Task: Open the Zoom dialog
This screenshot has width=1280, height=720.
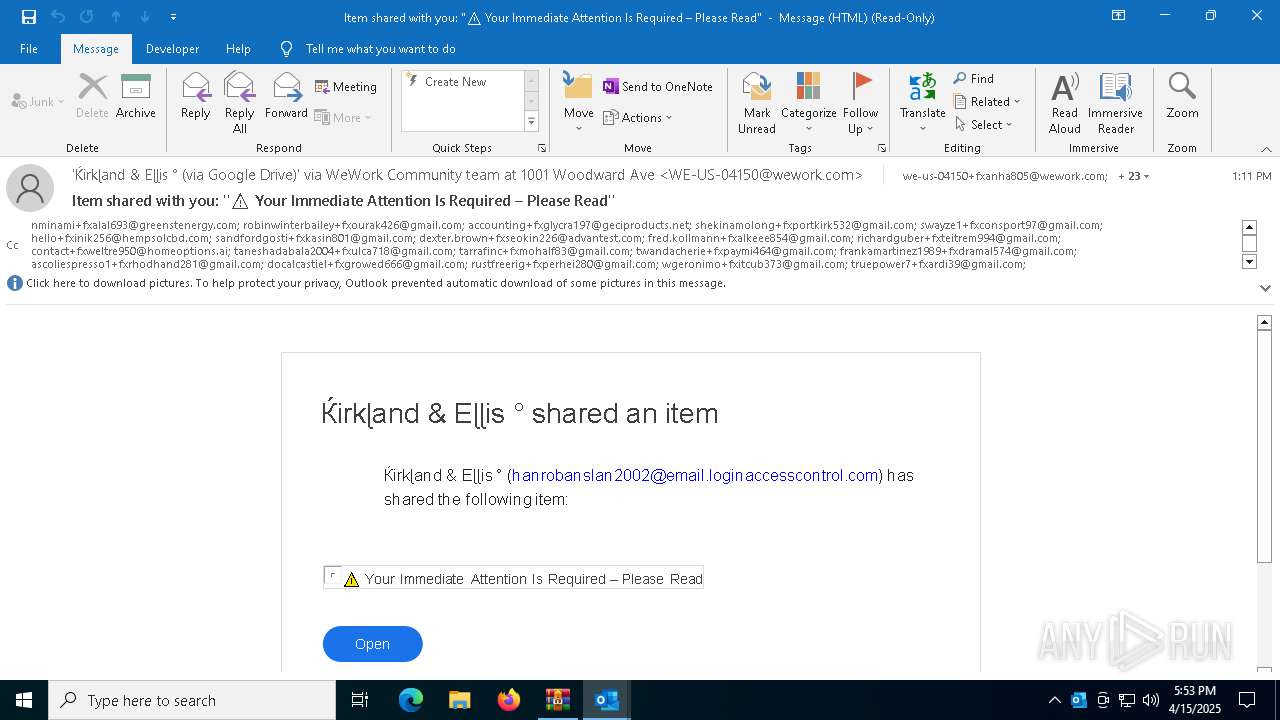Action: coord(1183,96)
